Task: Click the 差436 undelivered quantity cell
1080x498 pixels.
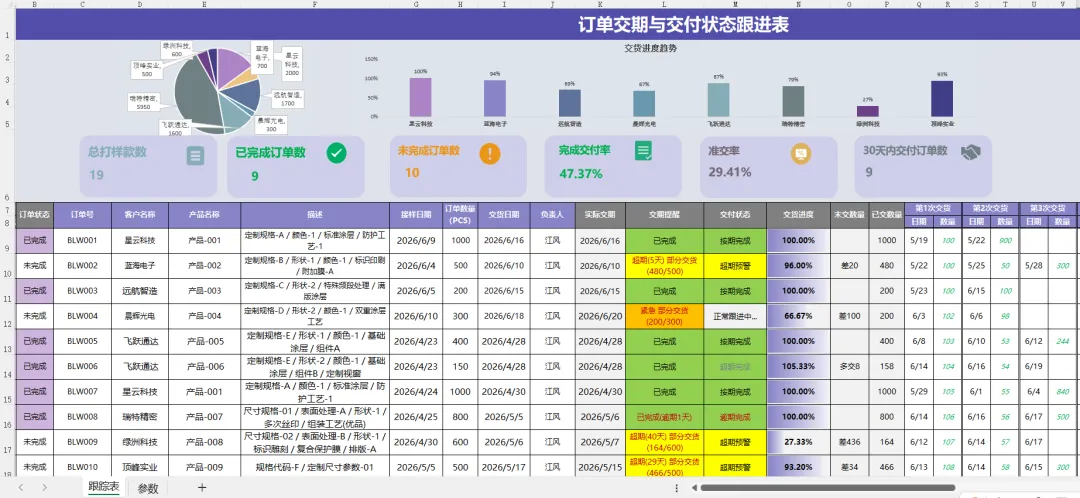Action: pos(849,442)
